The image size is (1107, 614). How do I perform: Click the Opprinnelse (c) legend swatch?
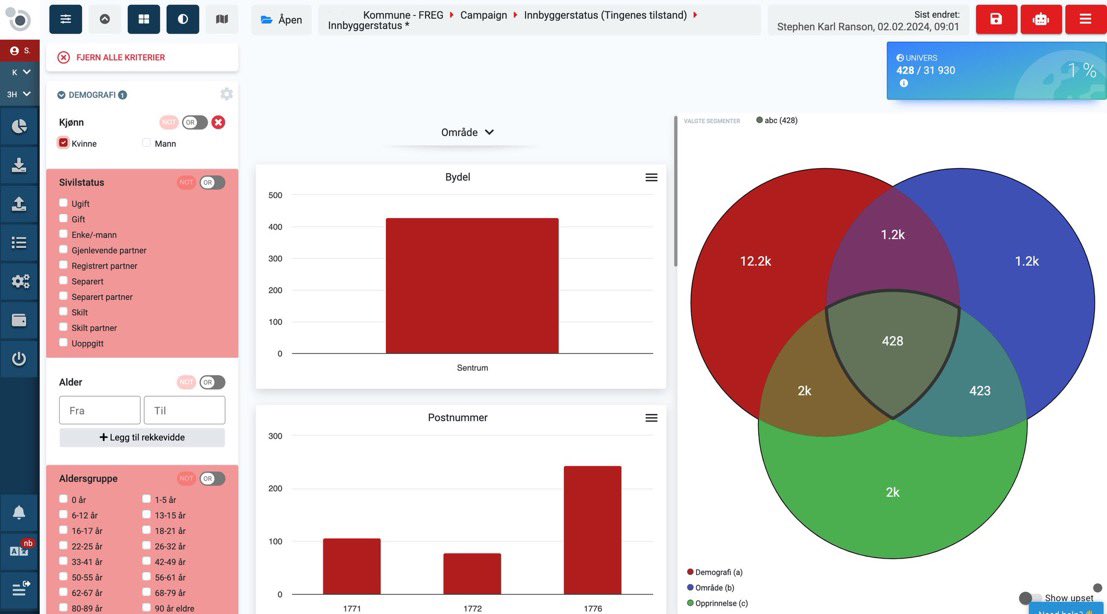coord(690,603)
